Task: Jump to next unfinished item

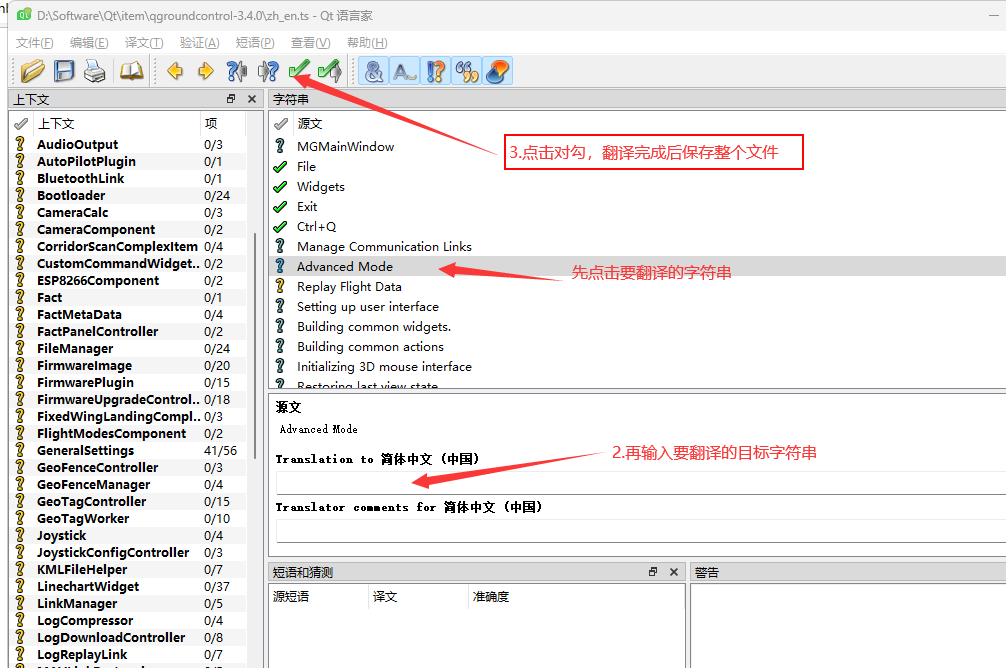Action: click(267, 71)
